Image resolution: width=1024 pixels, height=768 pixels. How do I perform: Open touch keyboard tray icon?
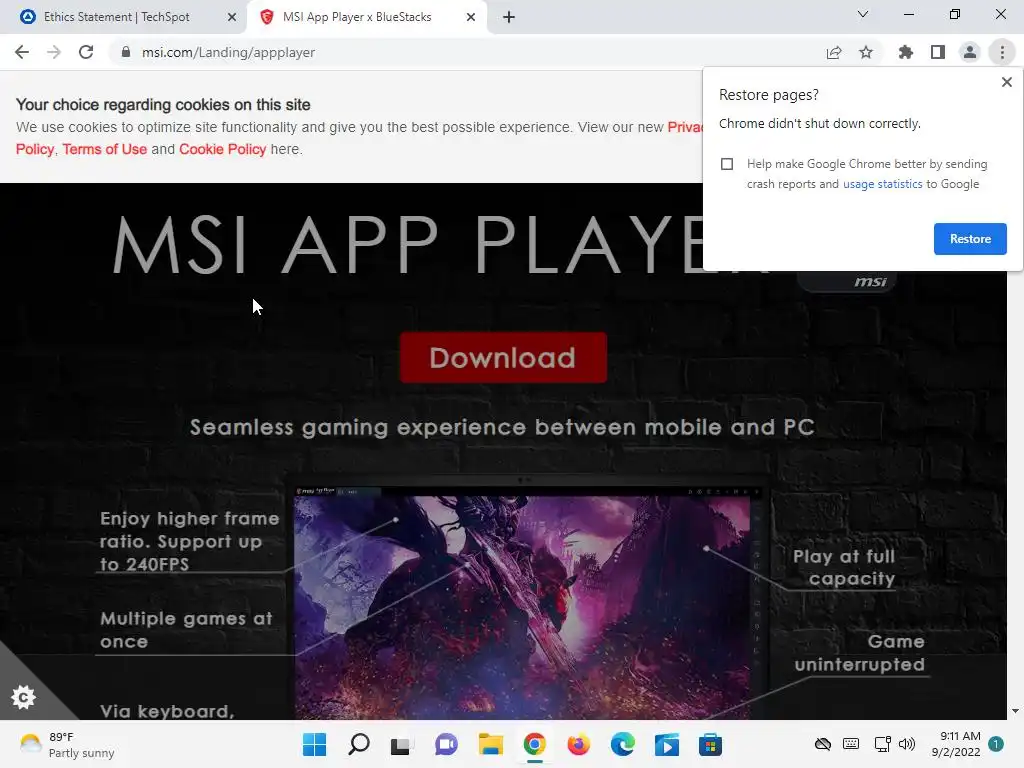tap(851, 744)
